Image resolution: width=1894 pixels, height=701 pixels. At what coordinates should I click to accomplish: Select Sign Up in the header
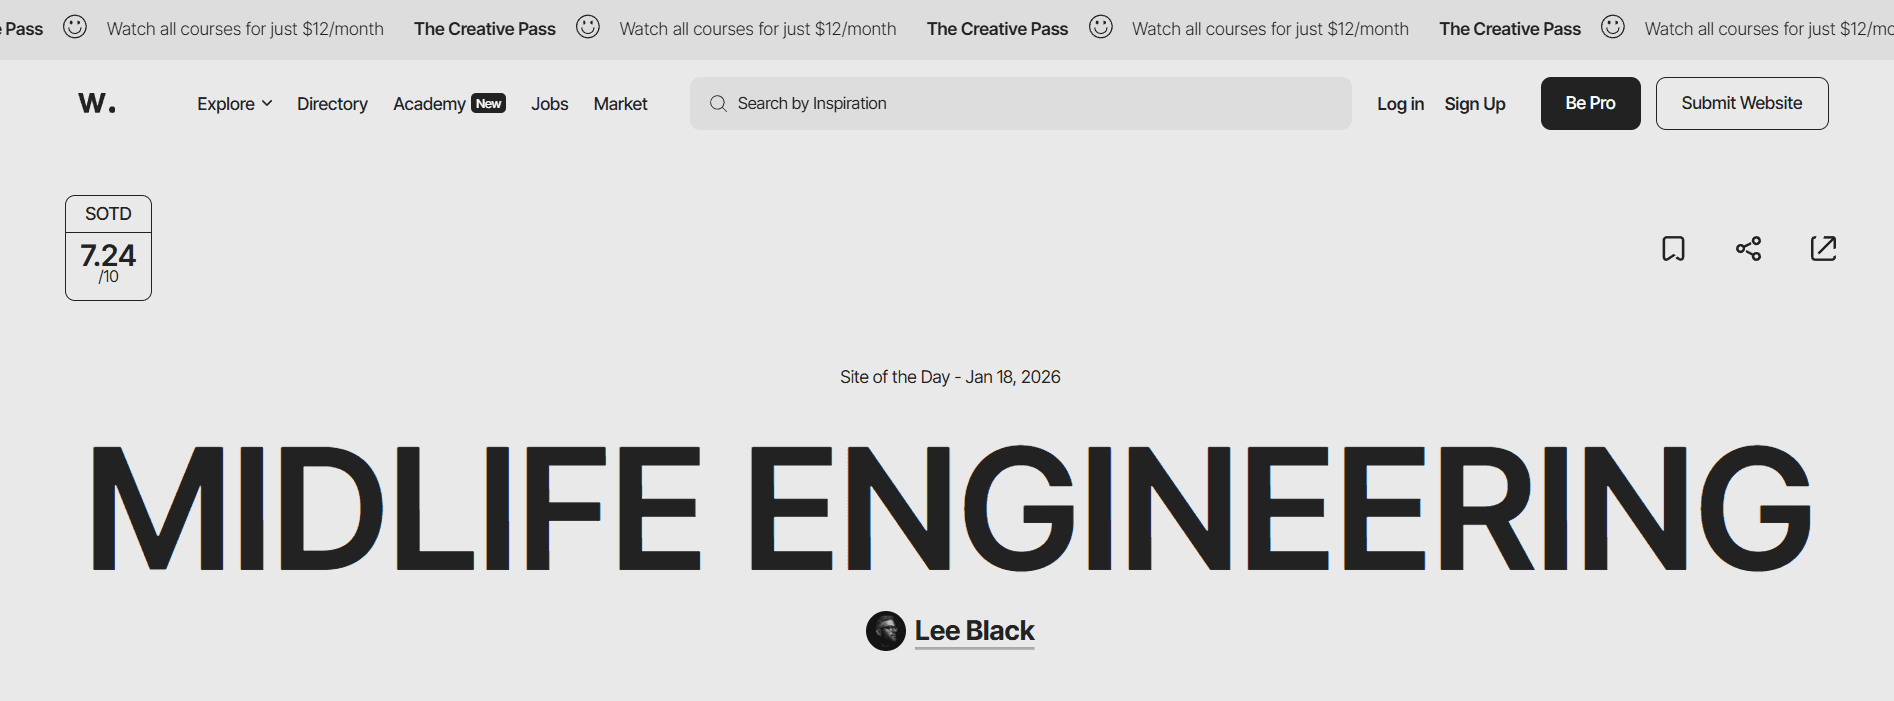(x=1475, y=103)
